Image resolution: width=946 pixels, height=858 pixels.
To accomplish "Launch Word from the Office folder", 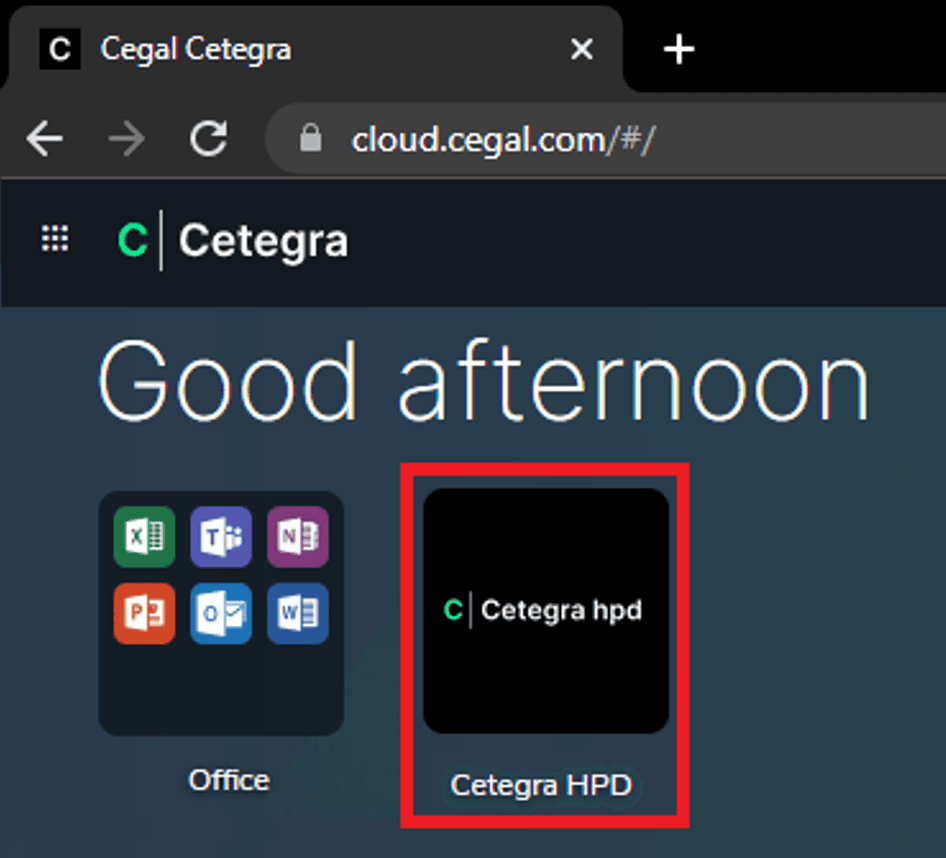I will click(x=297, y=613).
